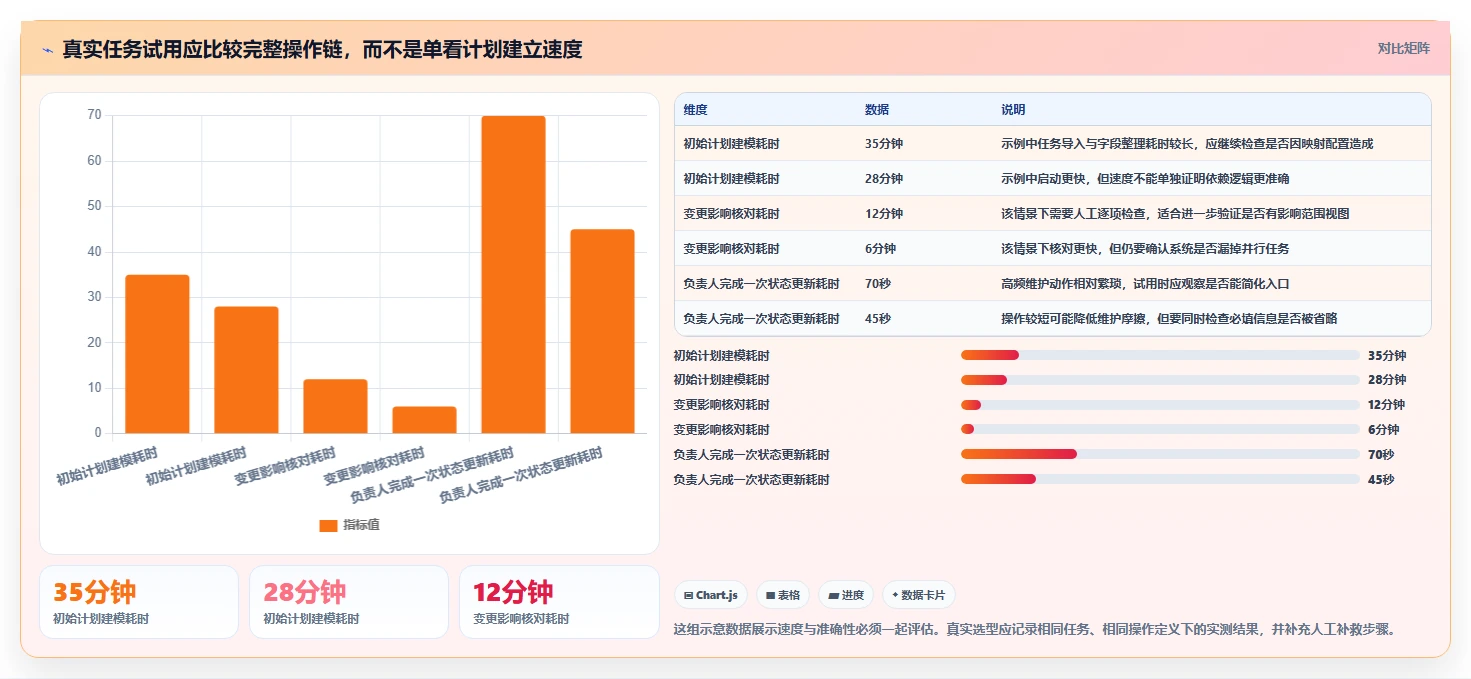This screenshot has height=679, width=1471.
Task: Click the progress bar labeled 6分钟
Action: coord(1160,430)
